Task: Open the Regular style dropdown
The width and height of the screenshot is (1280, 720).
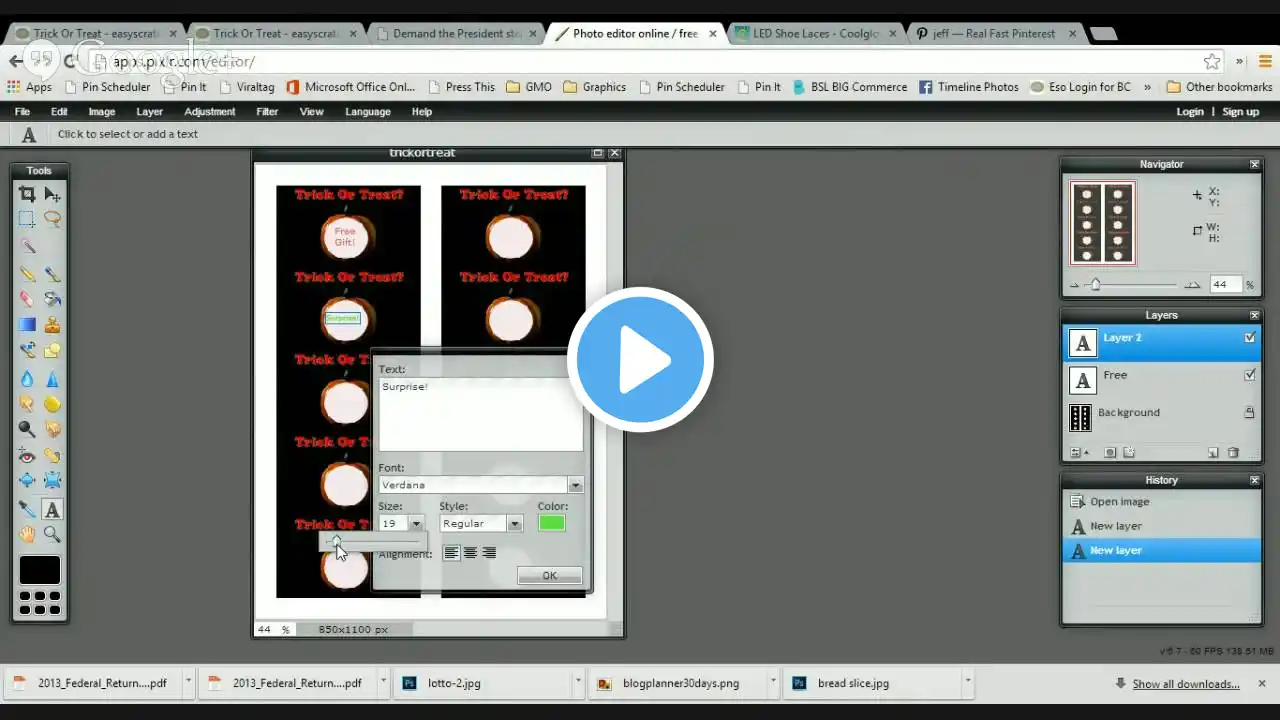Action: (x=514, y=524)
